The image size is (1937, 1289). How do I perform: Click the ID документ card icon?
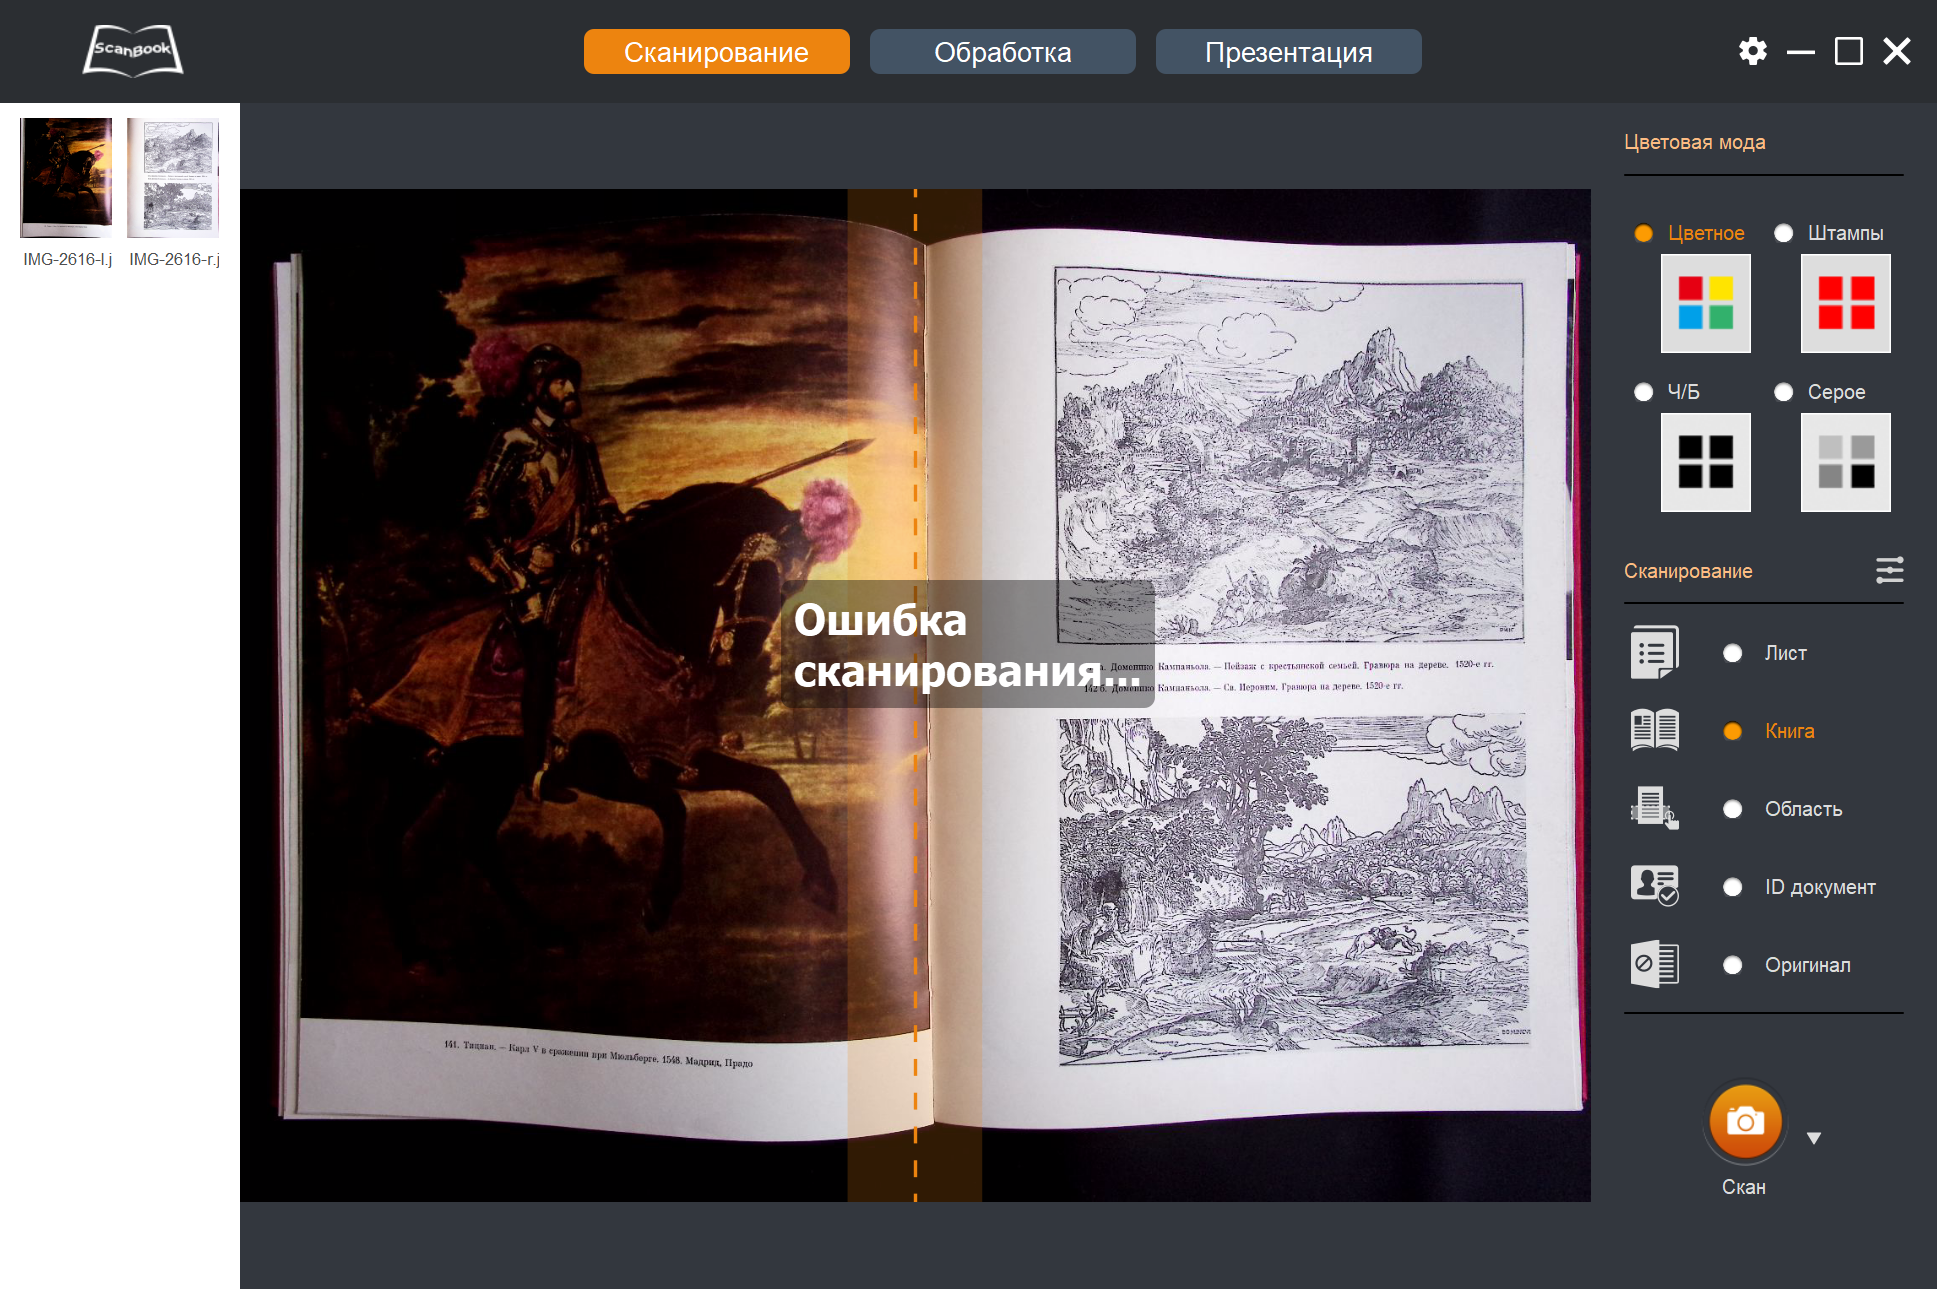click(x=1654, y=886)
